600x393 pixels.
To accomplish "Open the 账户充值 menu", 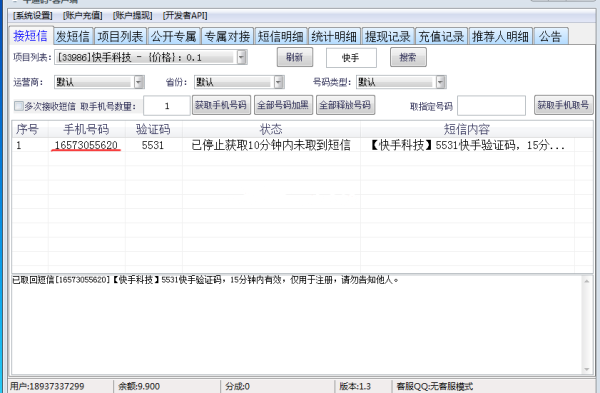I will [83, 16].
